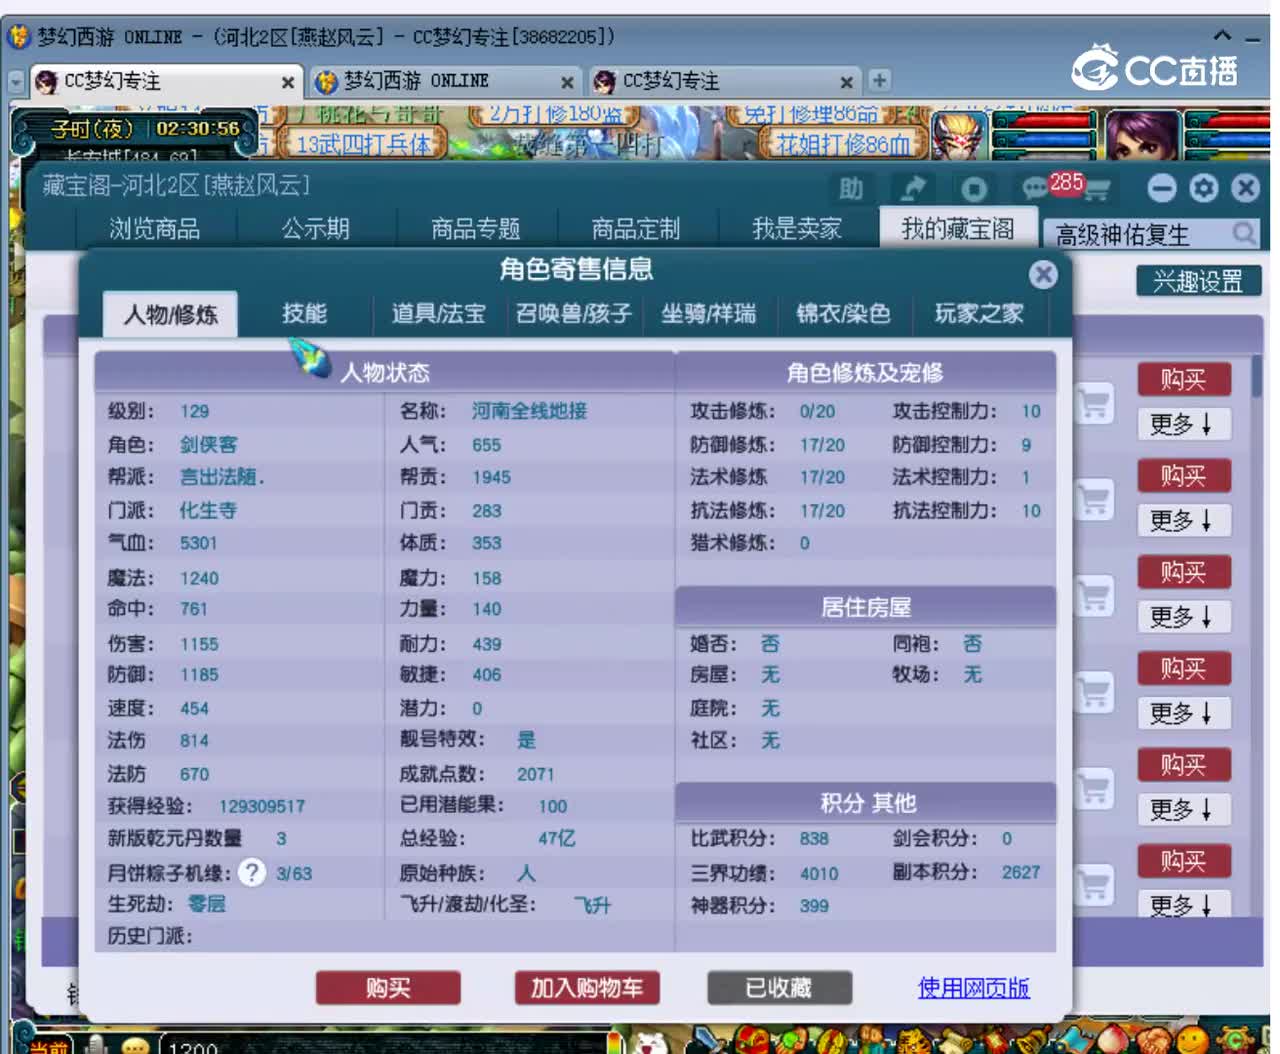Click the 成就点数 value 2071
Screen dimensions: 1280x1054
(535, 774)
